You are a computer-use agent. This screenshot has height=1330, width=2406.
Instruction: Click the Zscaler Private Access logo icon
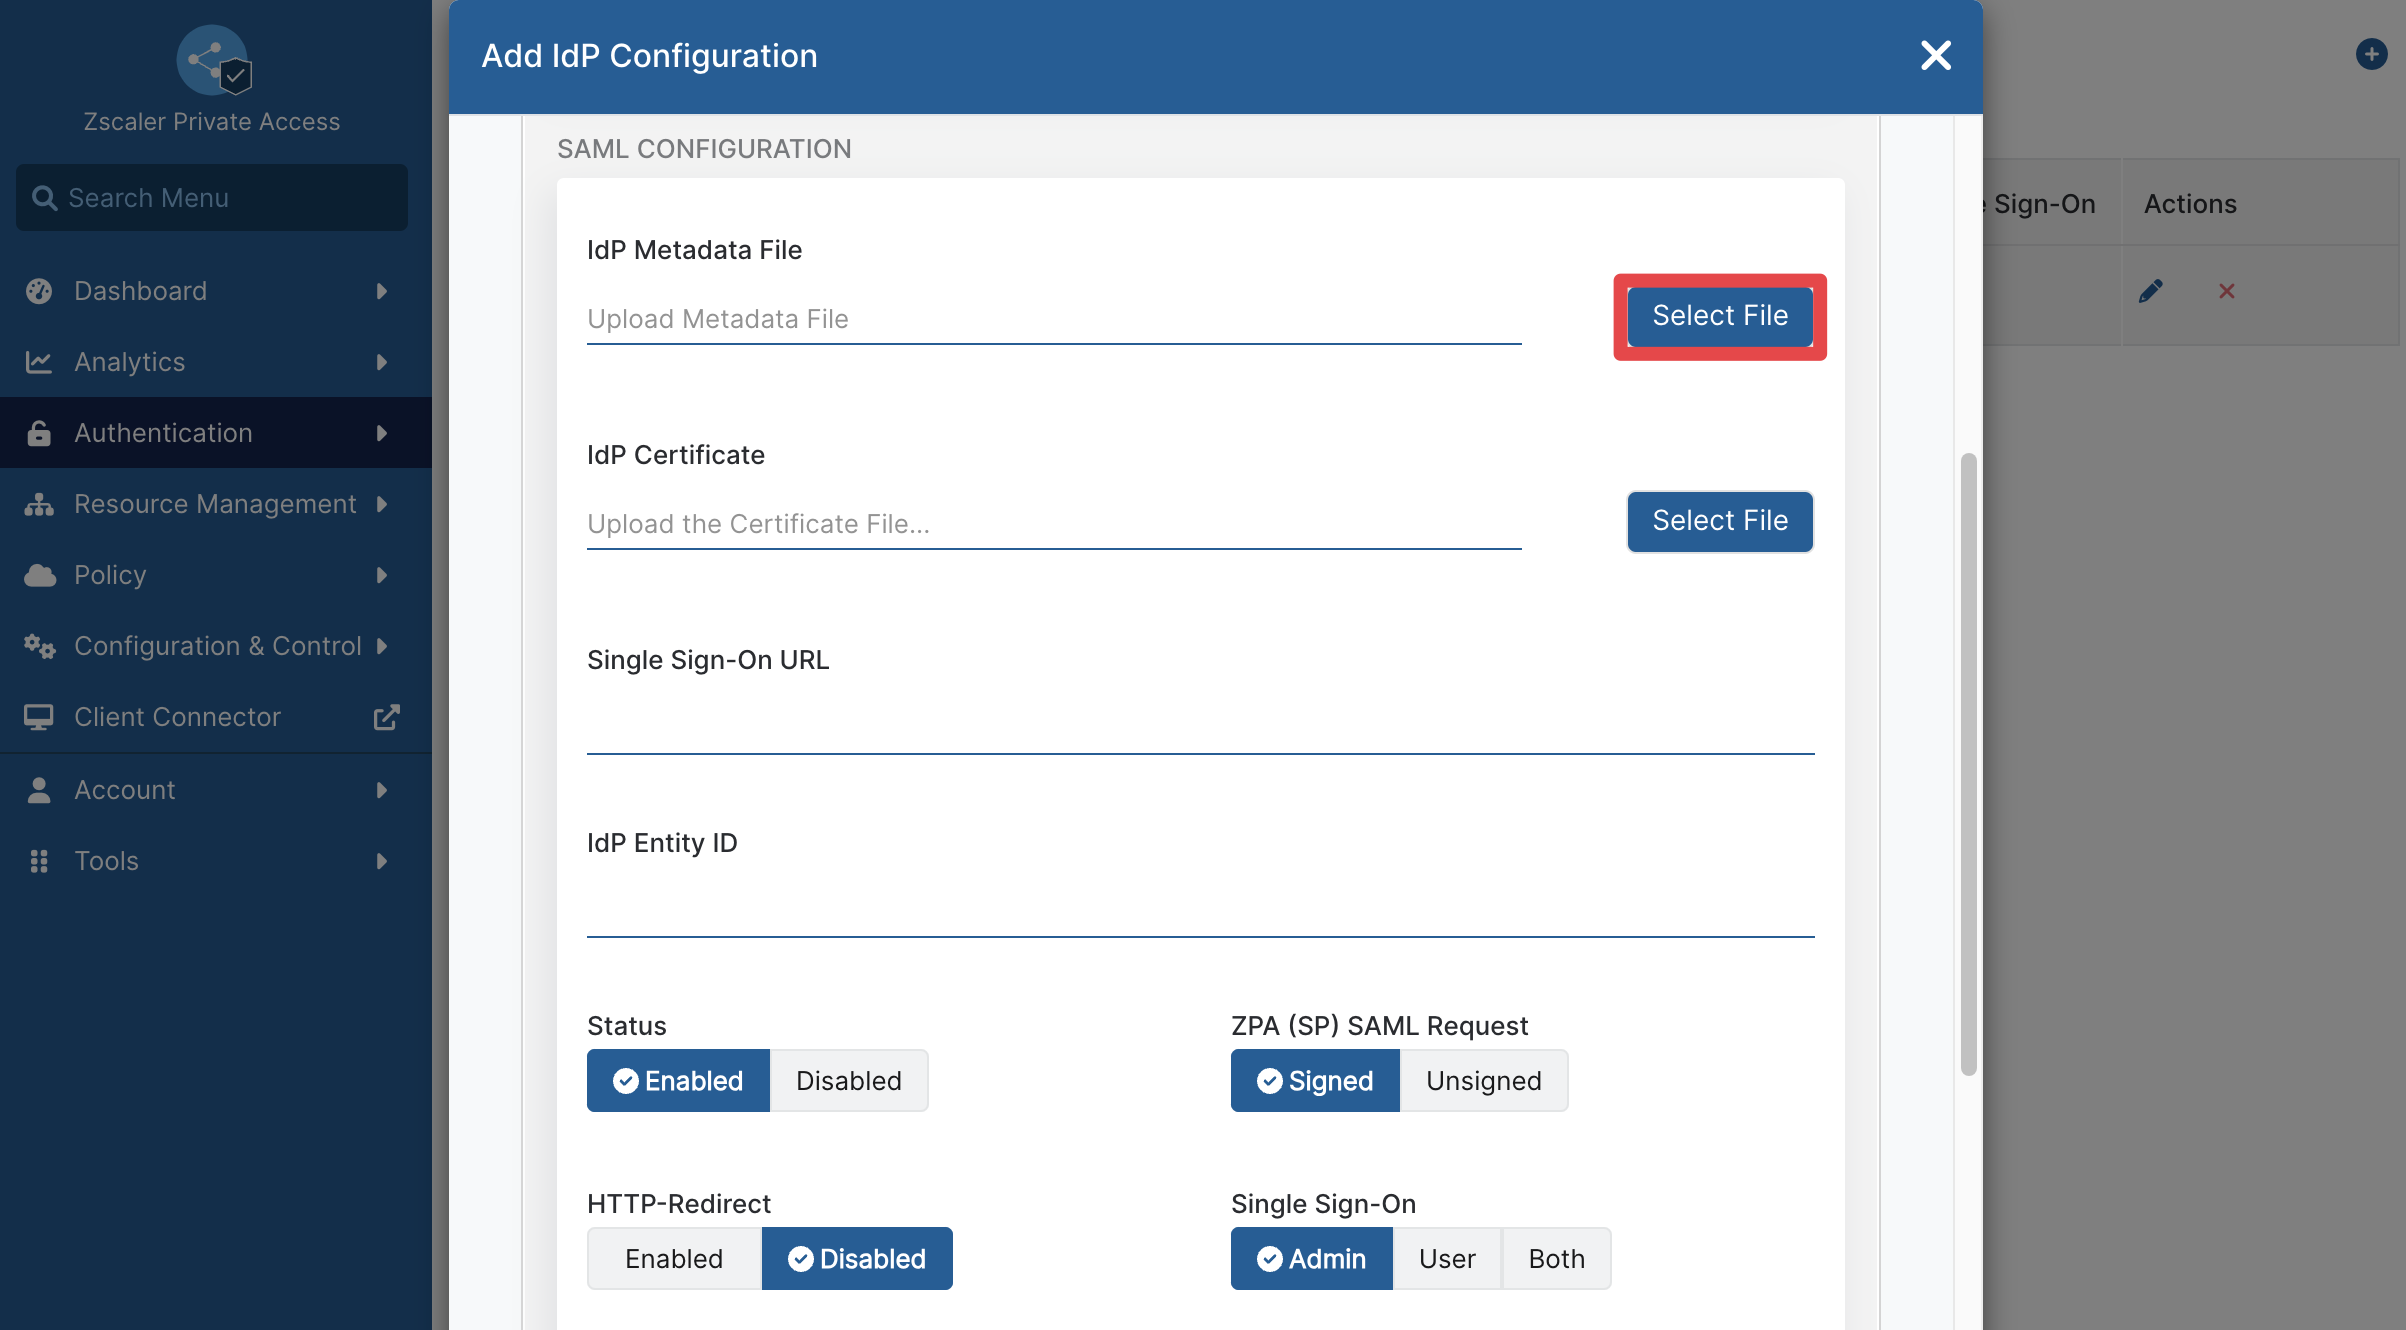(x=213, y=60)
